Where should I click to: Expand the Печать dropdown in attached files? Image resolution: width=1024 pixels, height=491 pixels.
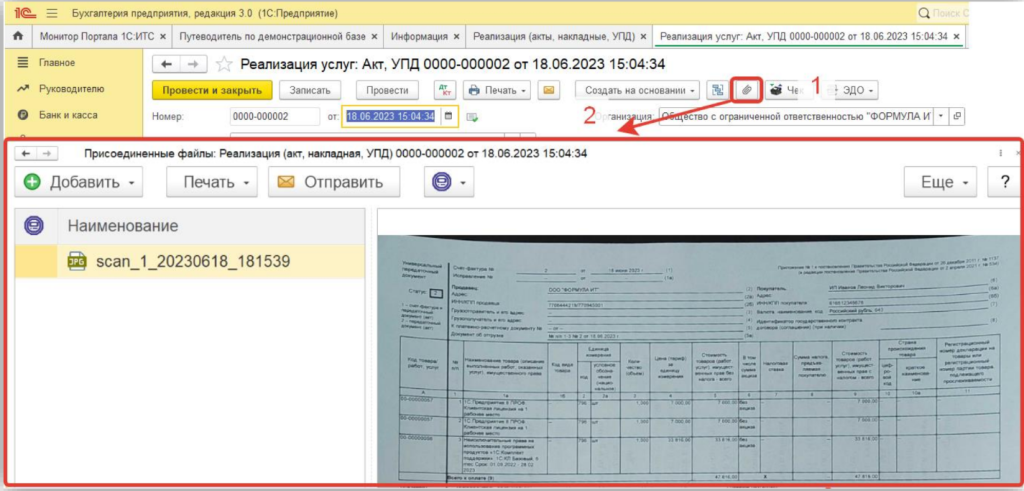(246, 183)
